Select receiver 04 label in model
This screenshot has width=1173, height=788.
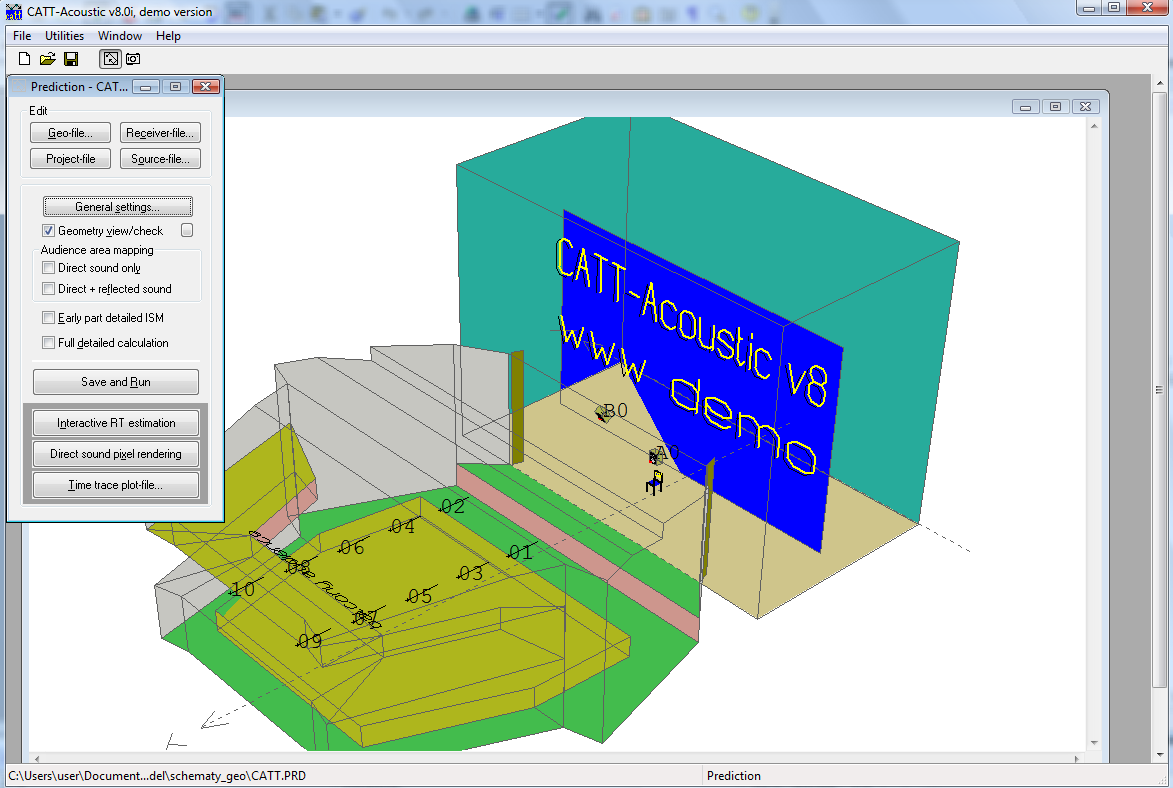coord(402,527)
